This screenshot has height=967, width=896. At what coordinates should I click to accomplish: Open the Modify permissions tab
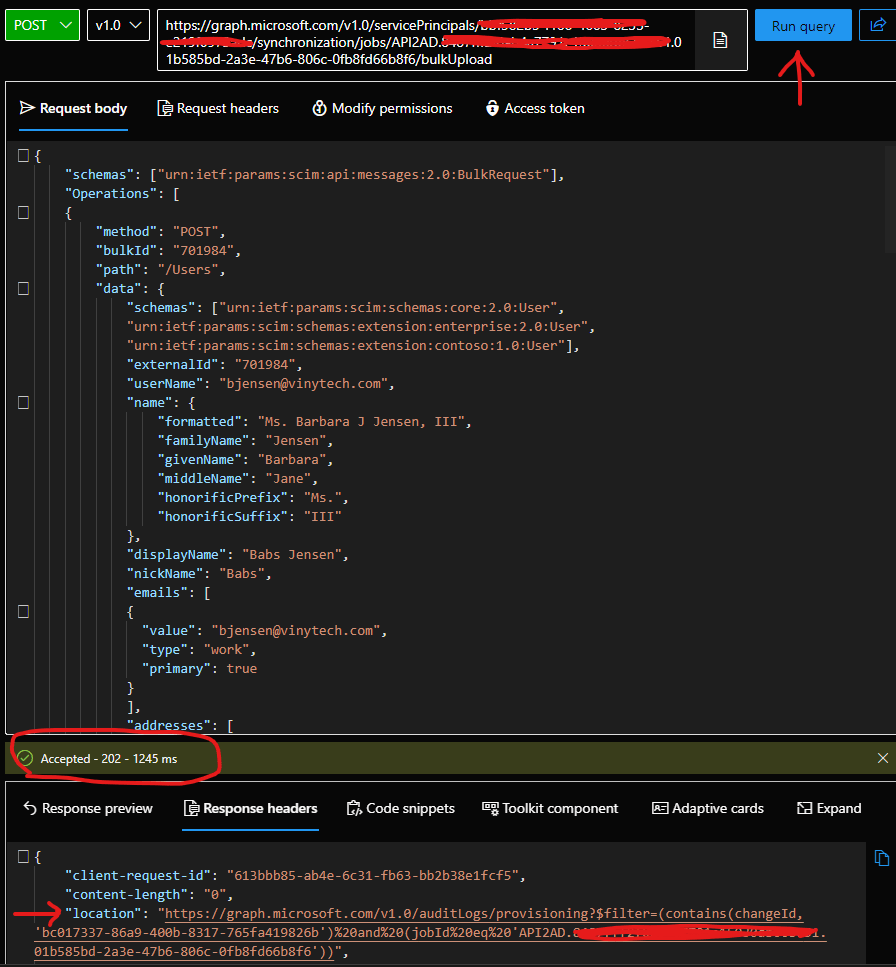[382, 108]
